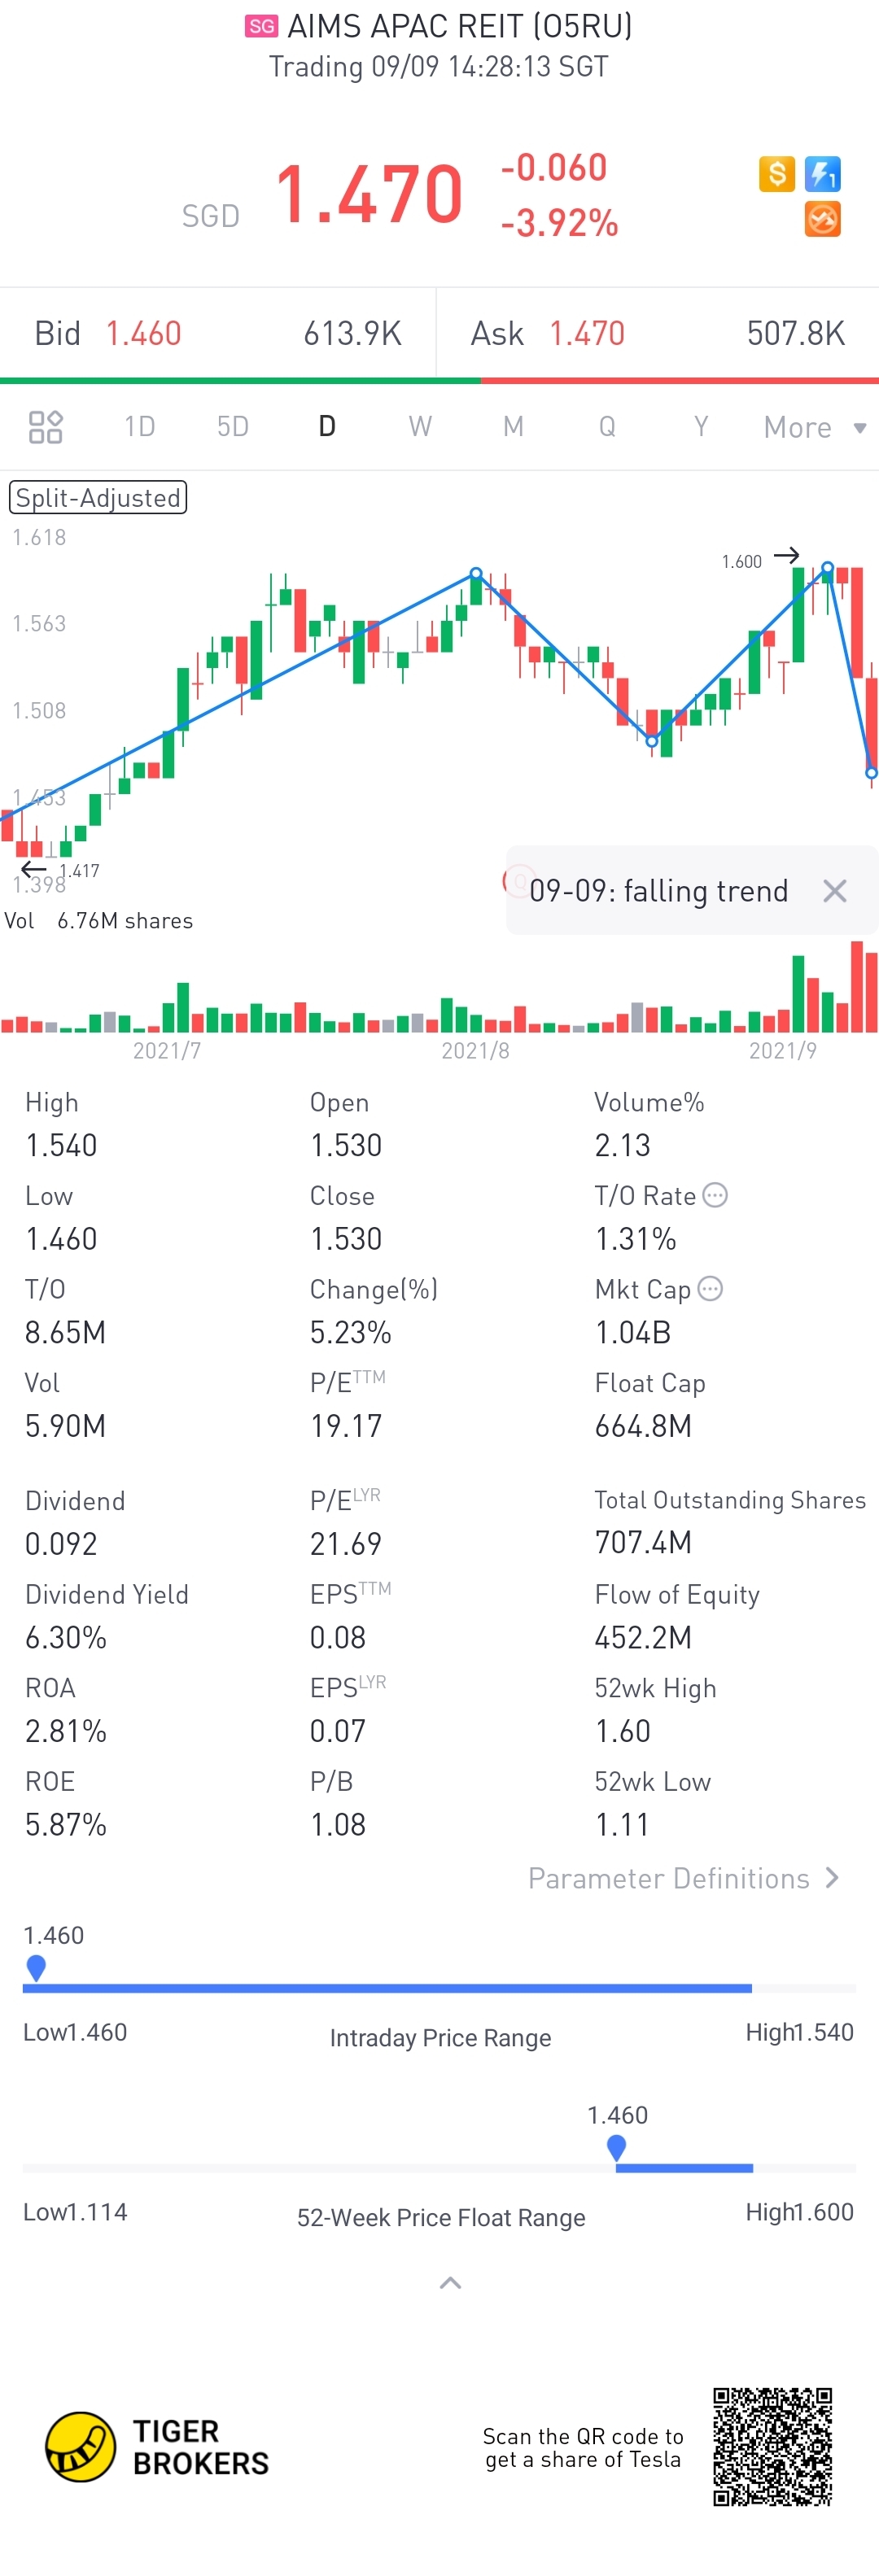The height and width of the screenshot is (2576, 879).
Task: Toggle the Split-Adjusted chart option
Action: tap(98, 498)
